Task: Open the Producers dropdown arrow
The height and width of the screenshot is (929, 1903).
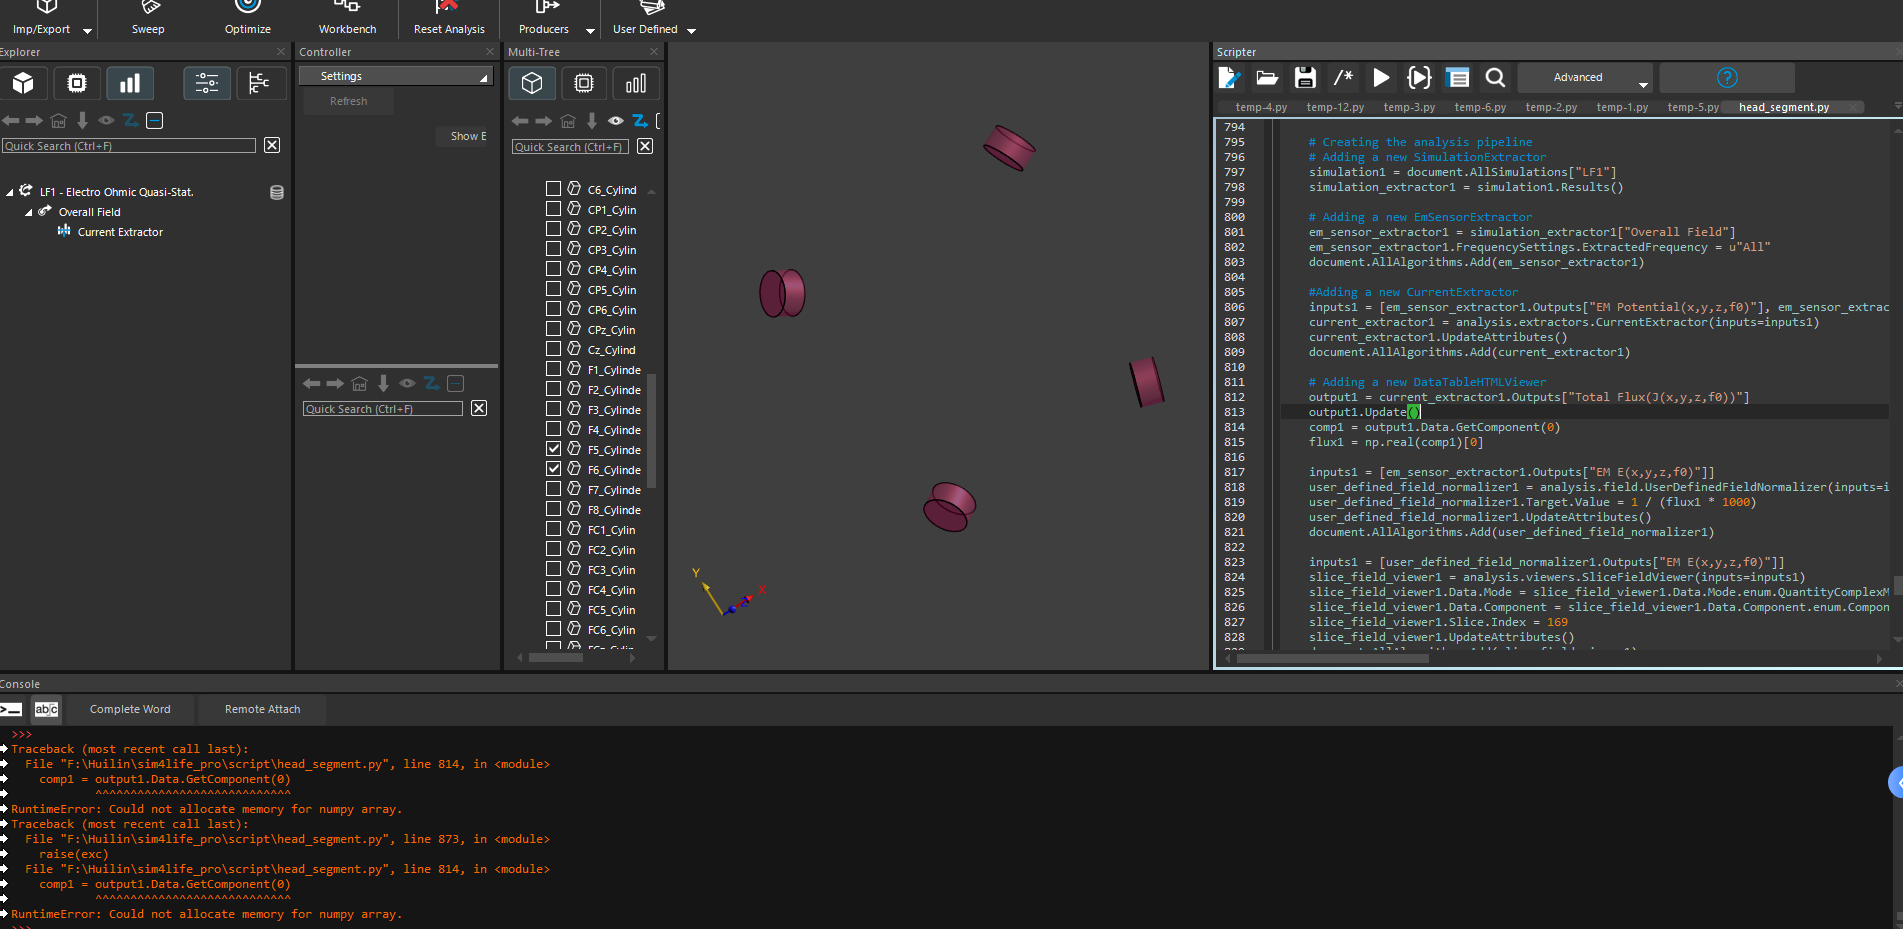Action: 590,30
